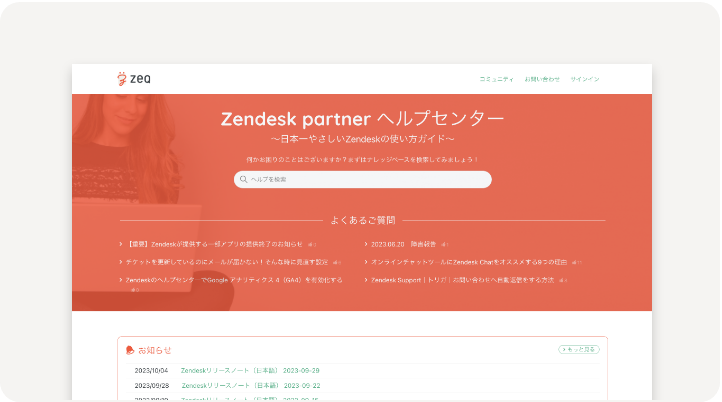Click the お知らせ section heading

click(x=155, y=350)
